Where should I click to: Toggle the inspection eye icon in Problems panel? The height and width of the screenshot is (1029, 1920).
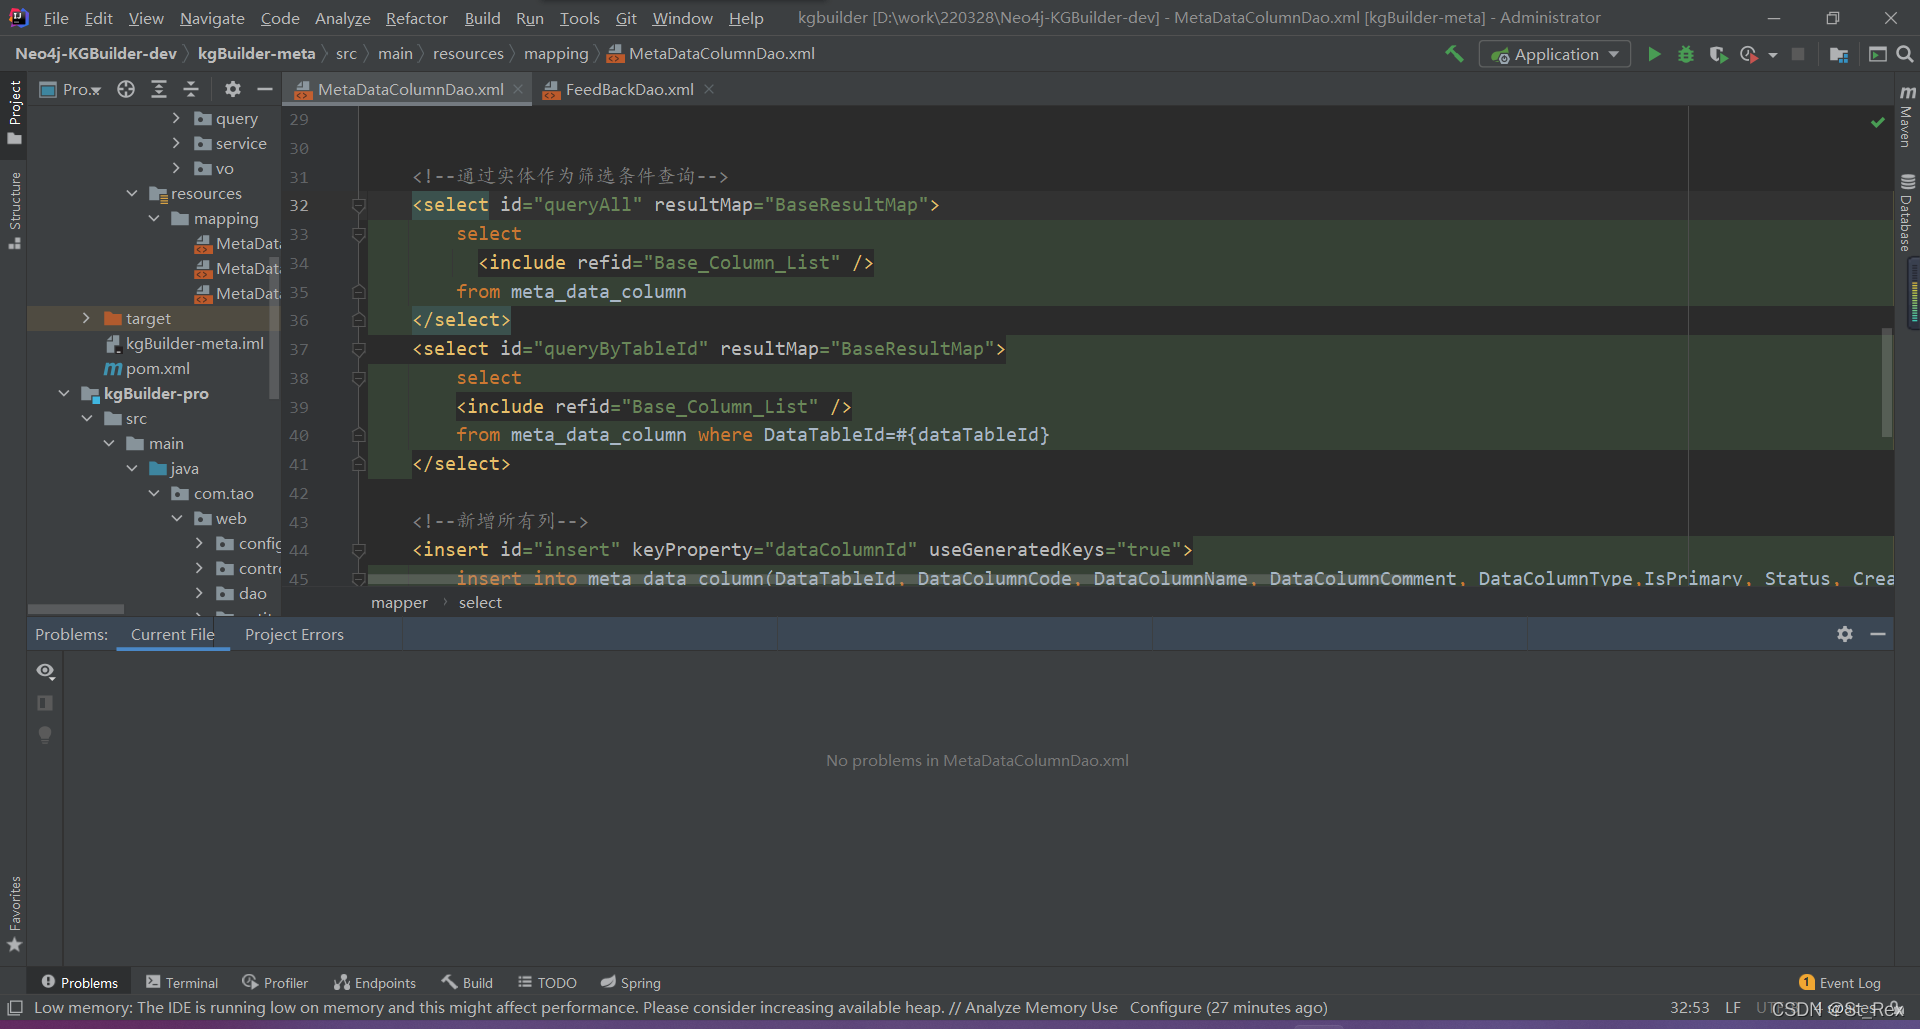(x=45, y=671)
